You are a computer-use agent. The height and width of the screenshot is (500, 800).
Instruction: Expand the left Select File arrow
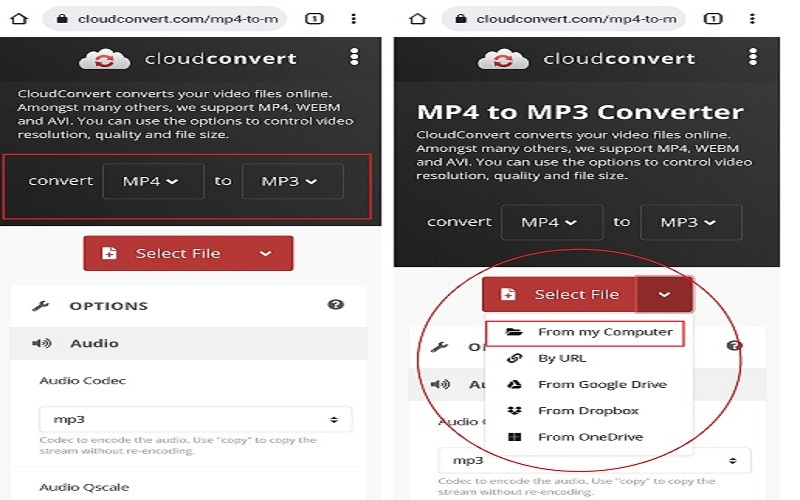(x=265, y=253)
